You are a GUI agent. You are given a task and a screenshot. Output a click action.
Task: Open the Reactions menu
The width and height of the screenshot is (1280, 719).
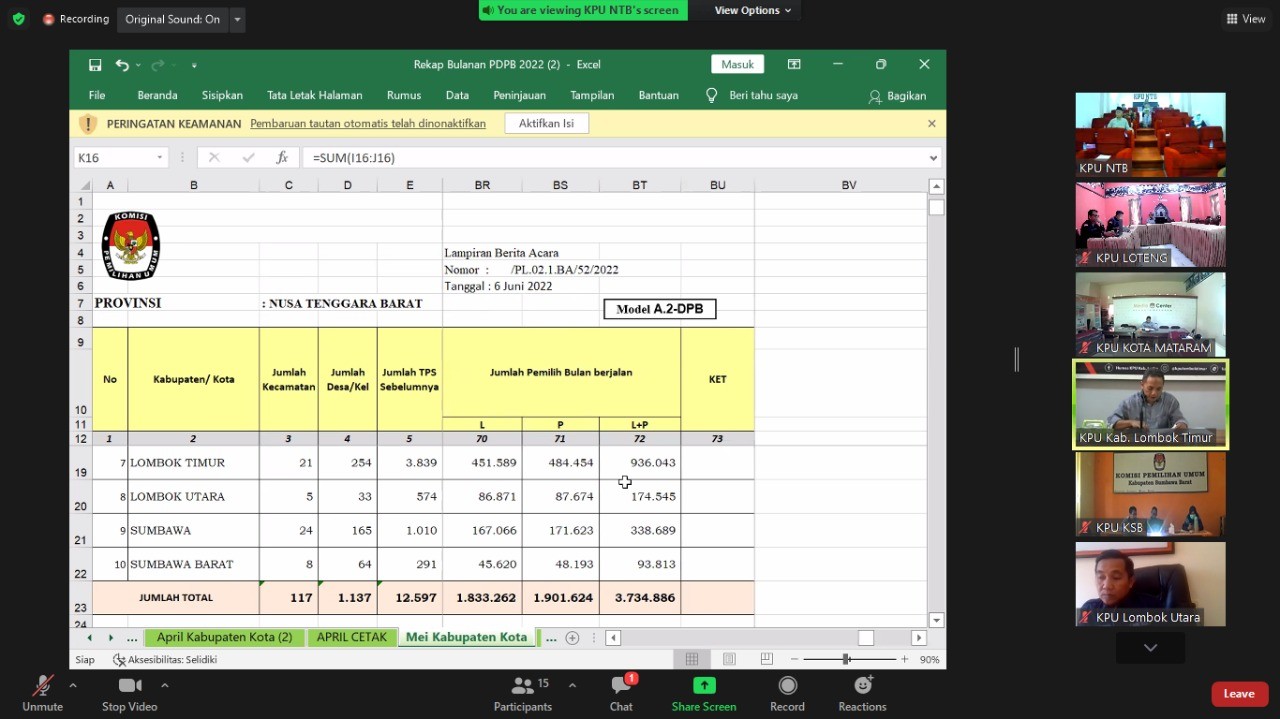pos(862,686)
